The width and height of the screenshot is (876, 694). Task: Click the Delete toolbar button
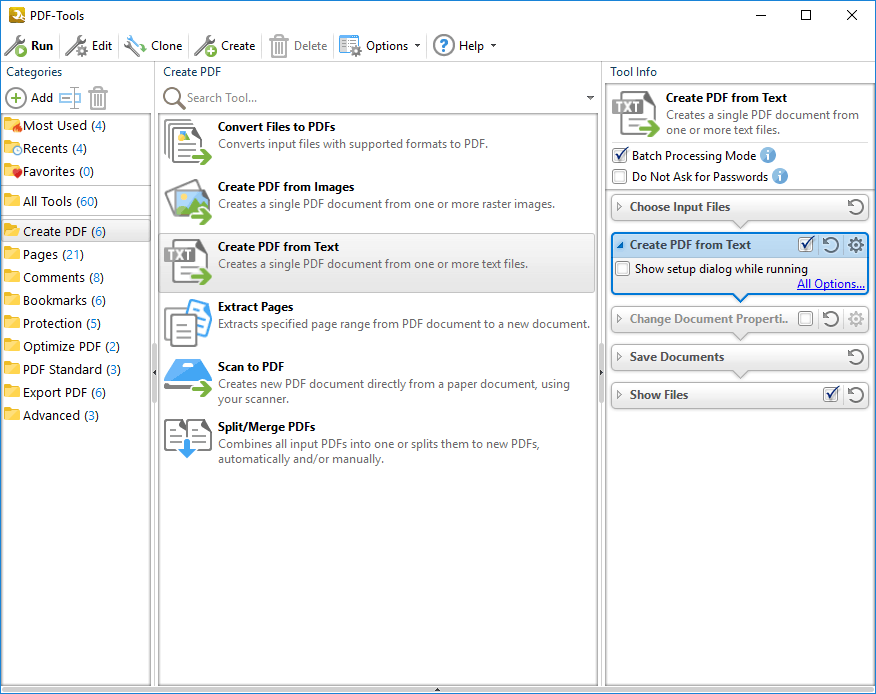pyautogui.click(x=298, y=46)
